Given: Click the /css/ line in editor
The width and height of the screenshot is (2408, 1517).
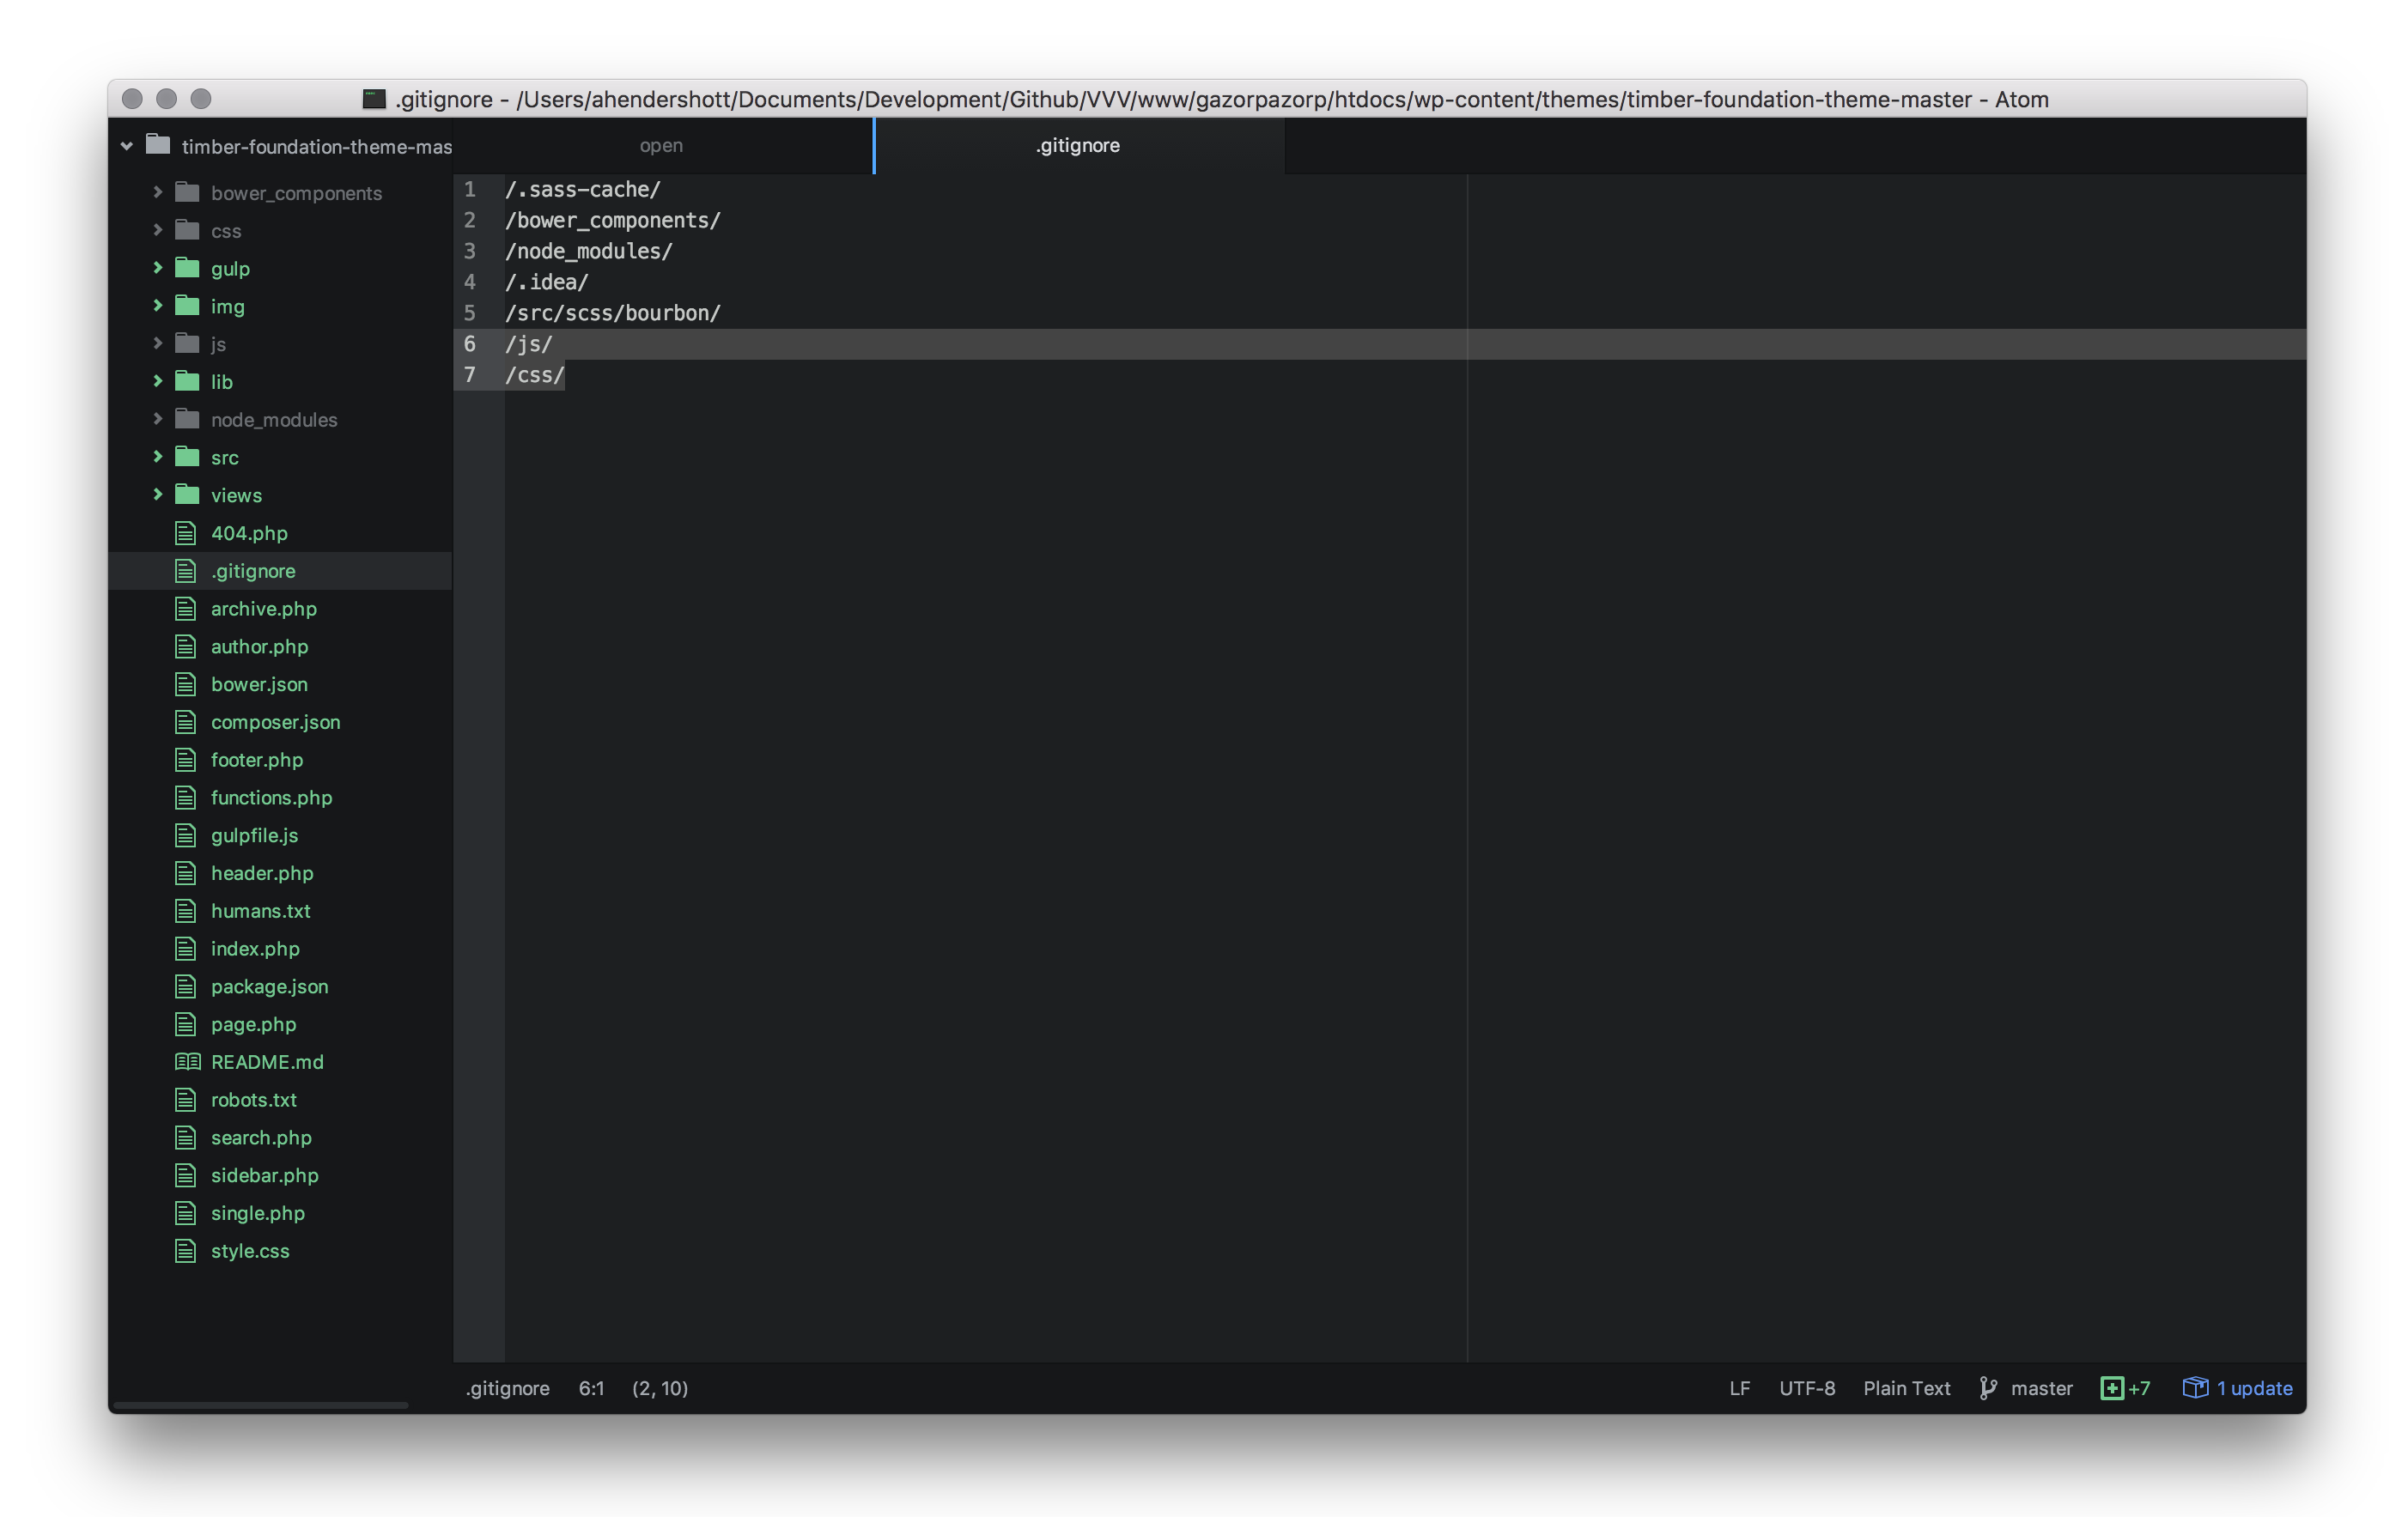Looking at the screenshot, I should [x=535, y=375].
